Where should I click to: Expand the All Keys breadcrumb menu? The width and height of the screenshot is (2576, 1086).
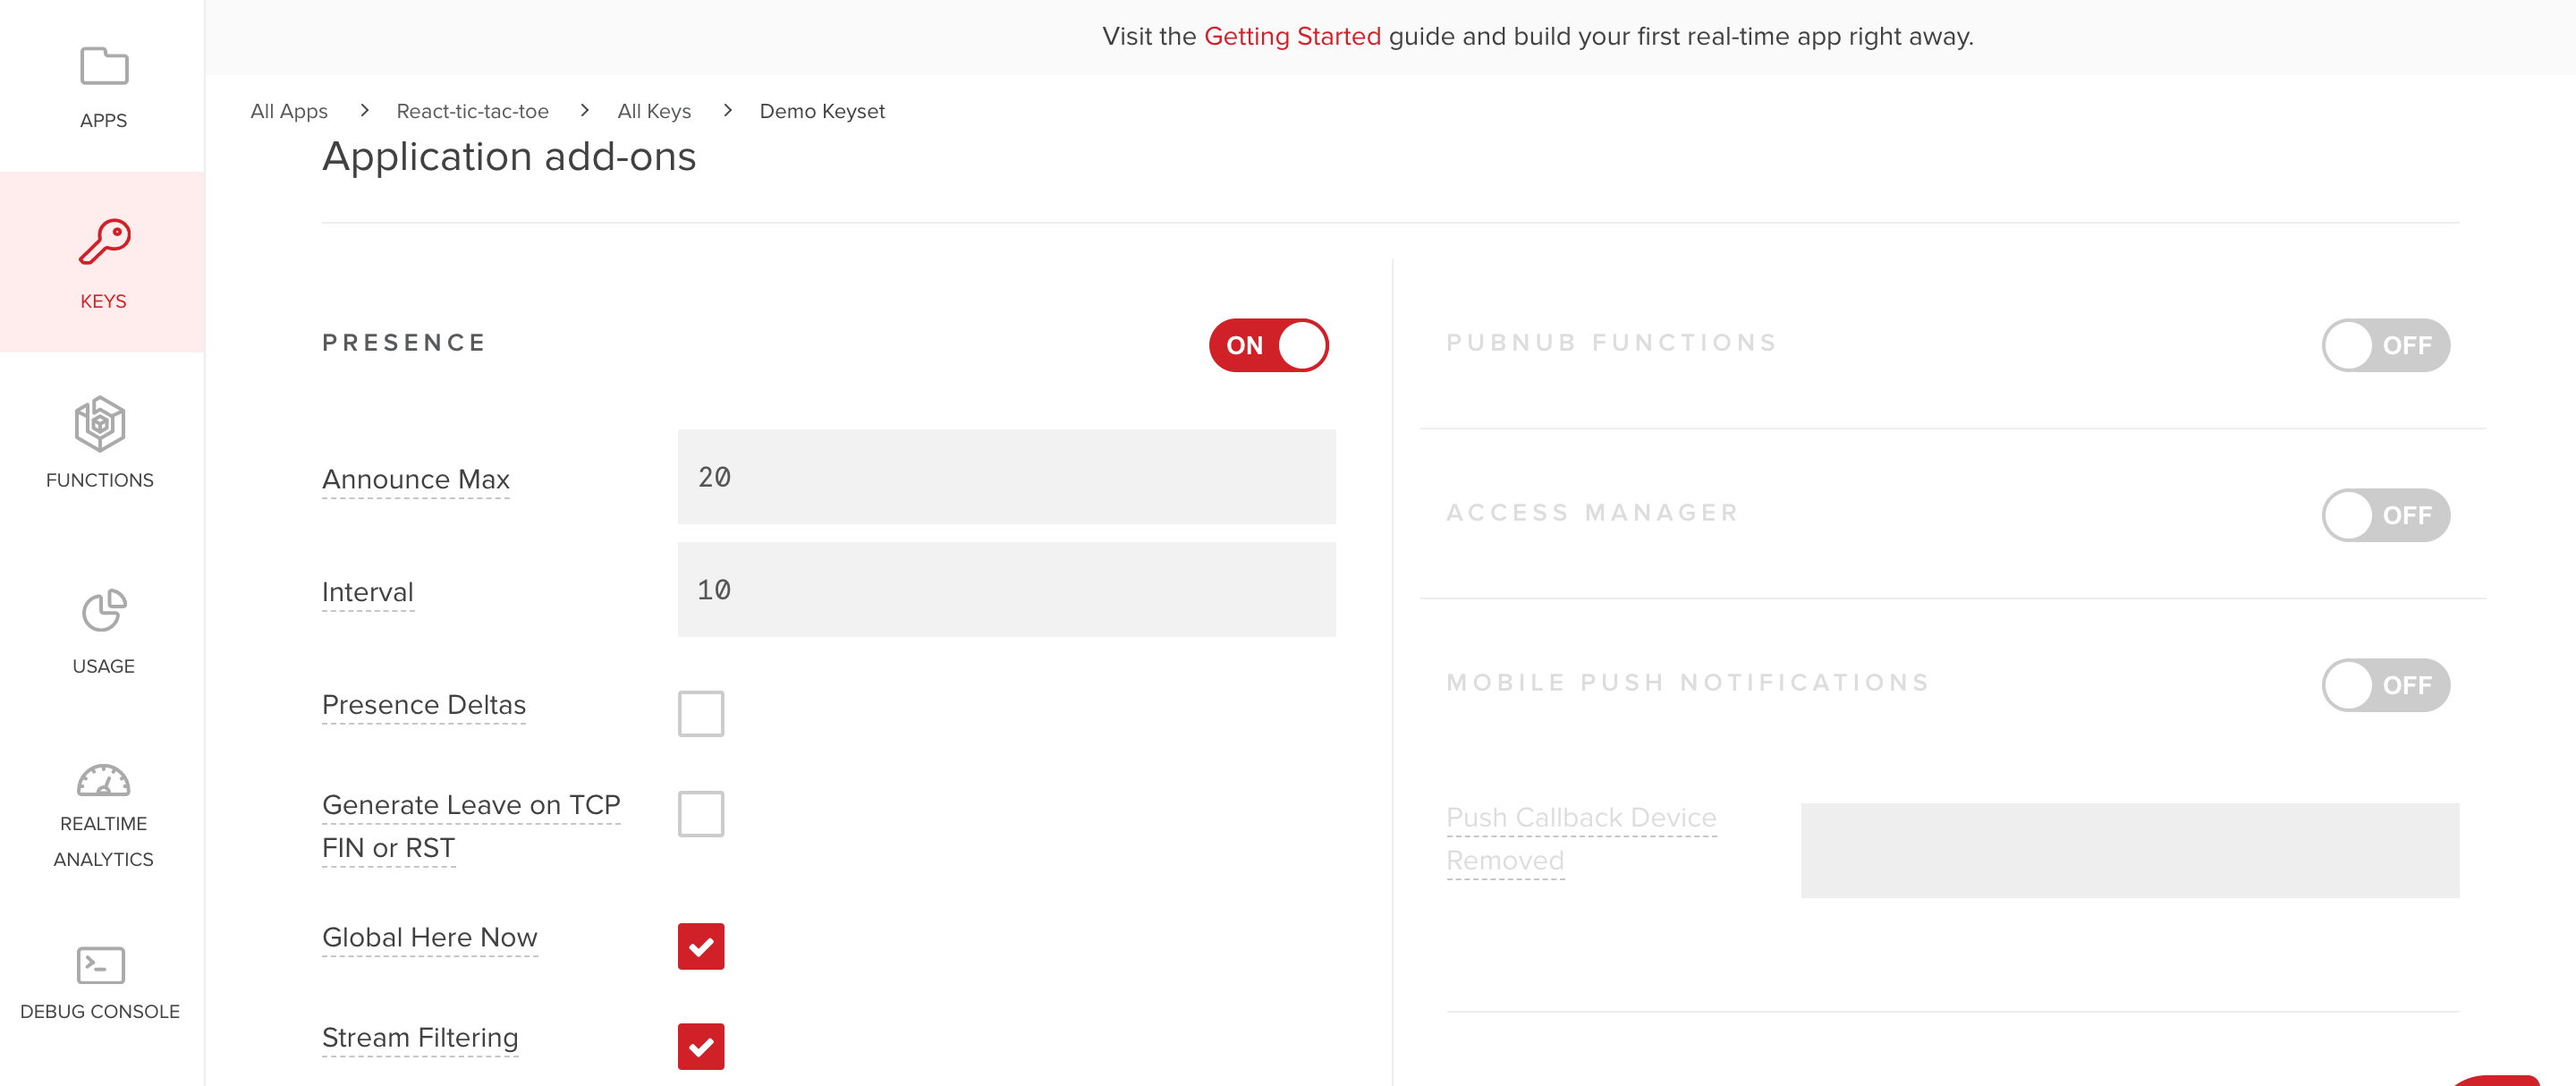656,110
